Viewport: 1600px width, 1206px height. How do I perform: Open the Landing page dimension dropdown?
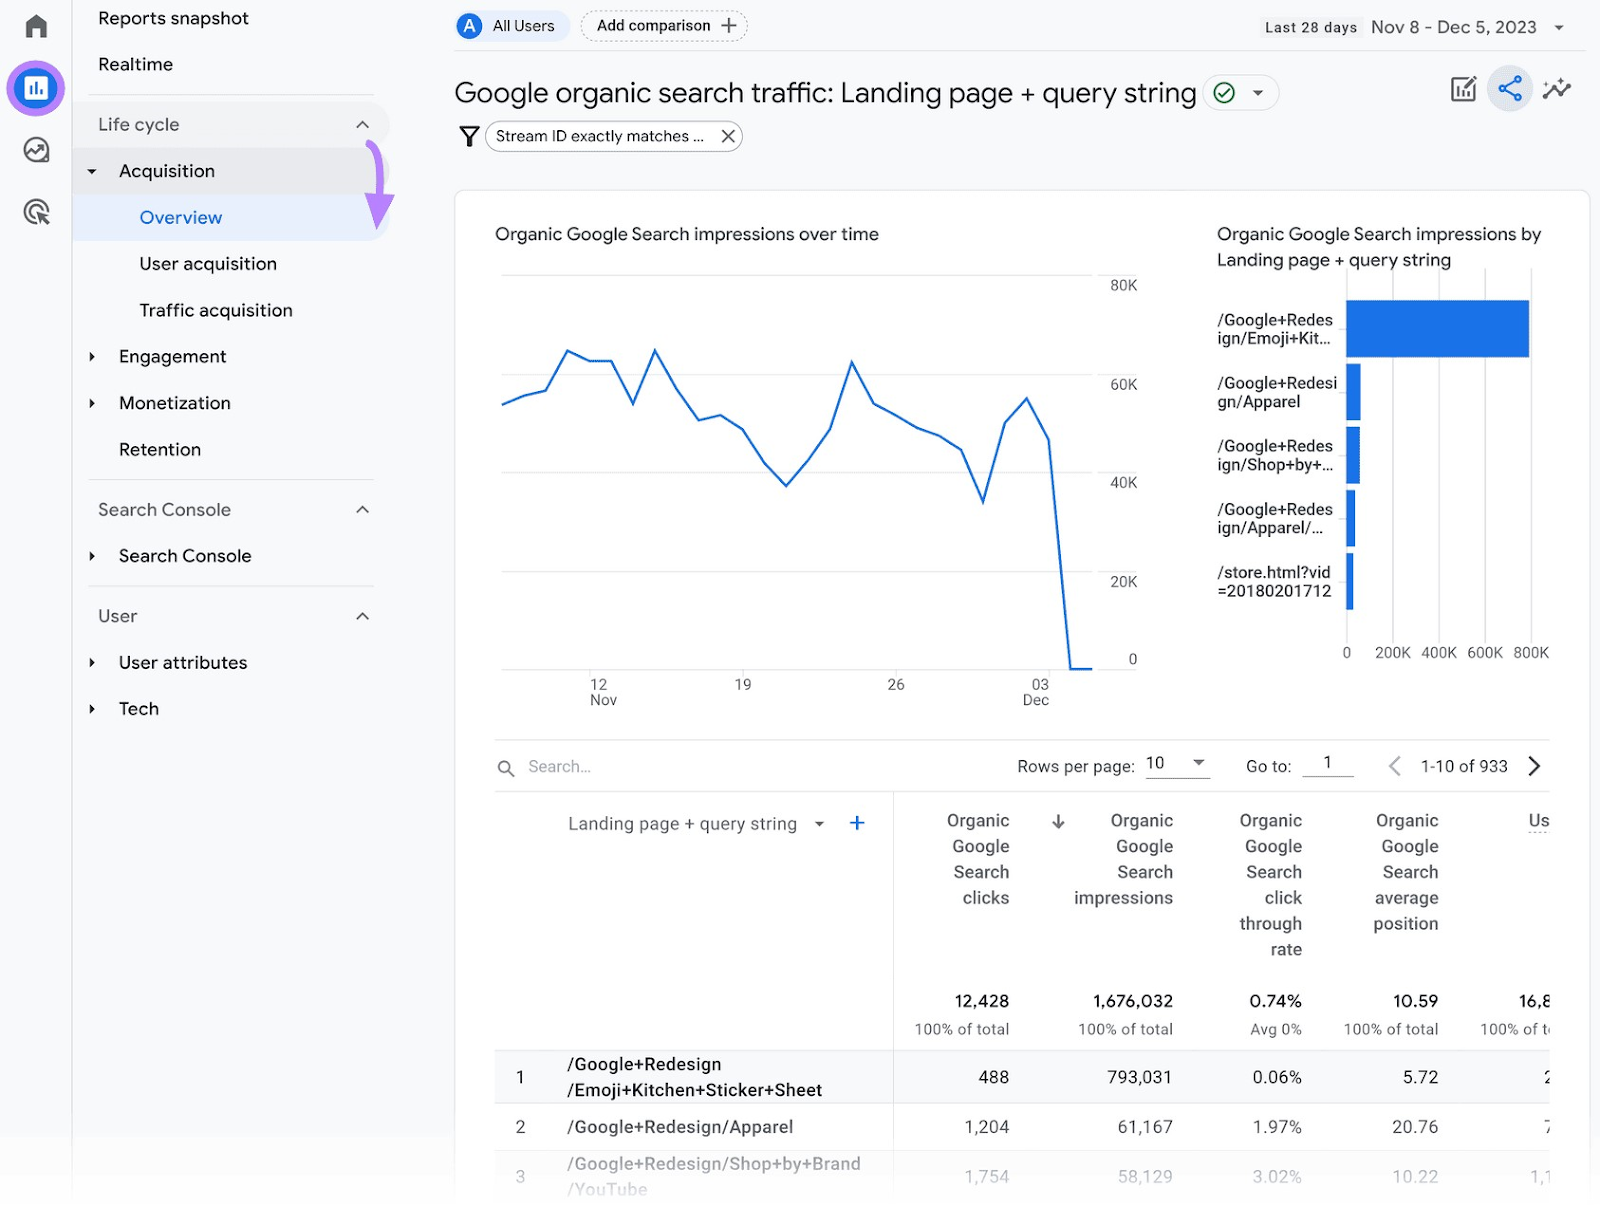819,824
